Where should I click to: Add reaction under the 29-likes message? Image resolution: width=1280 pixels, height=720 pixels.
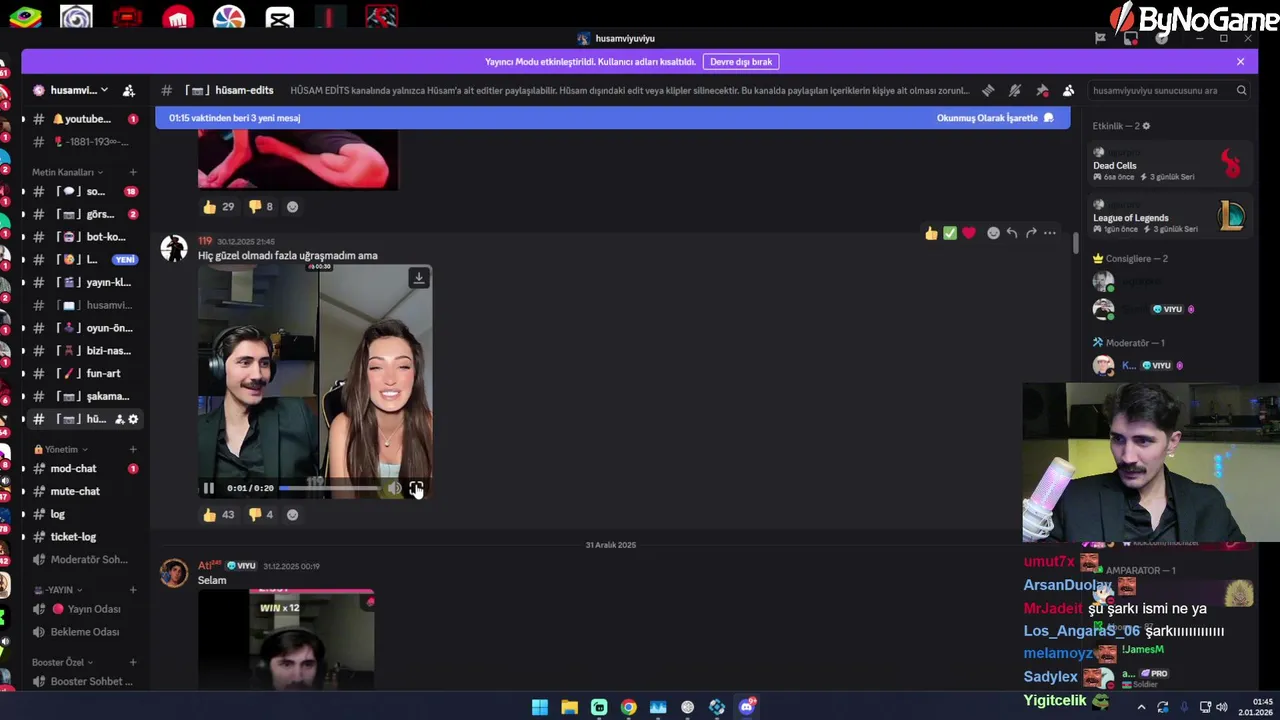(x=292, y=206)
